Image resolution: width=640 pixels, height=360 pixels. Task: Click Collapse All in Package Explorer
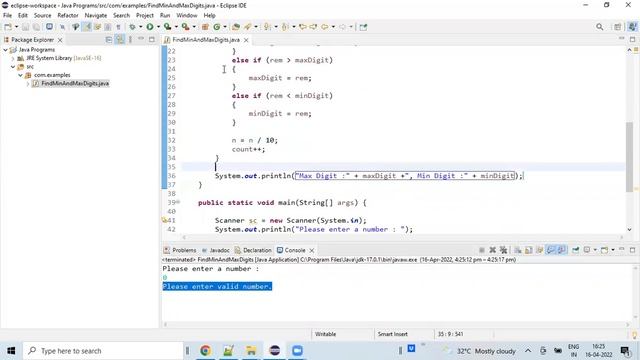click(109, 40)
